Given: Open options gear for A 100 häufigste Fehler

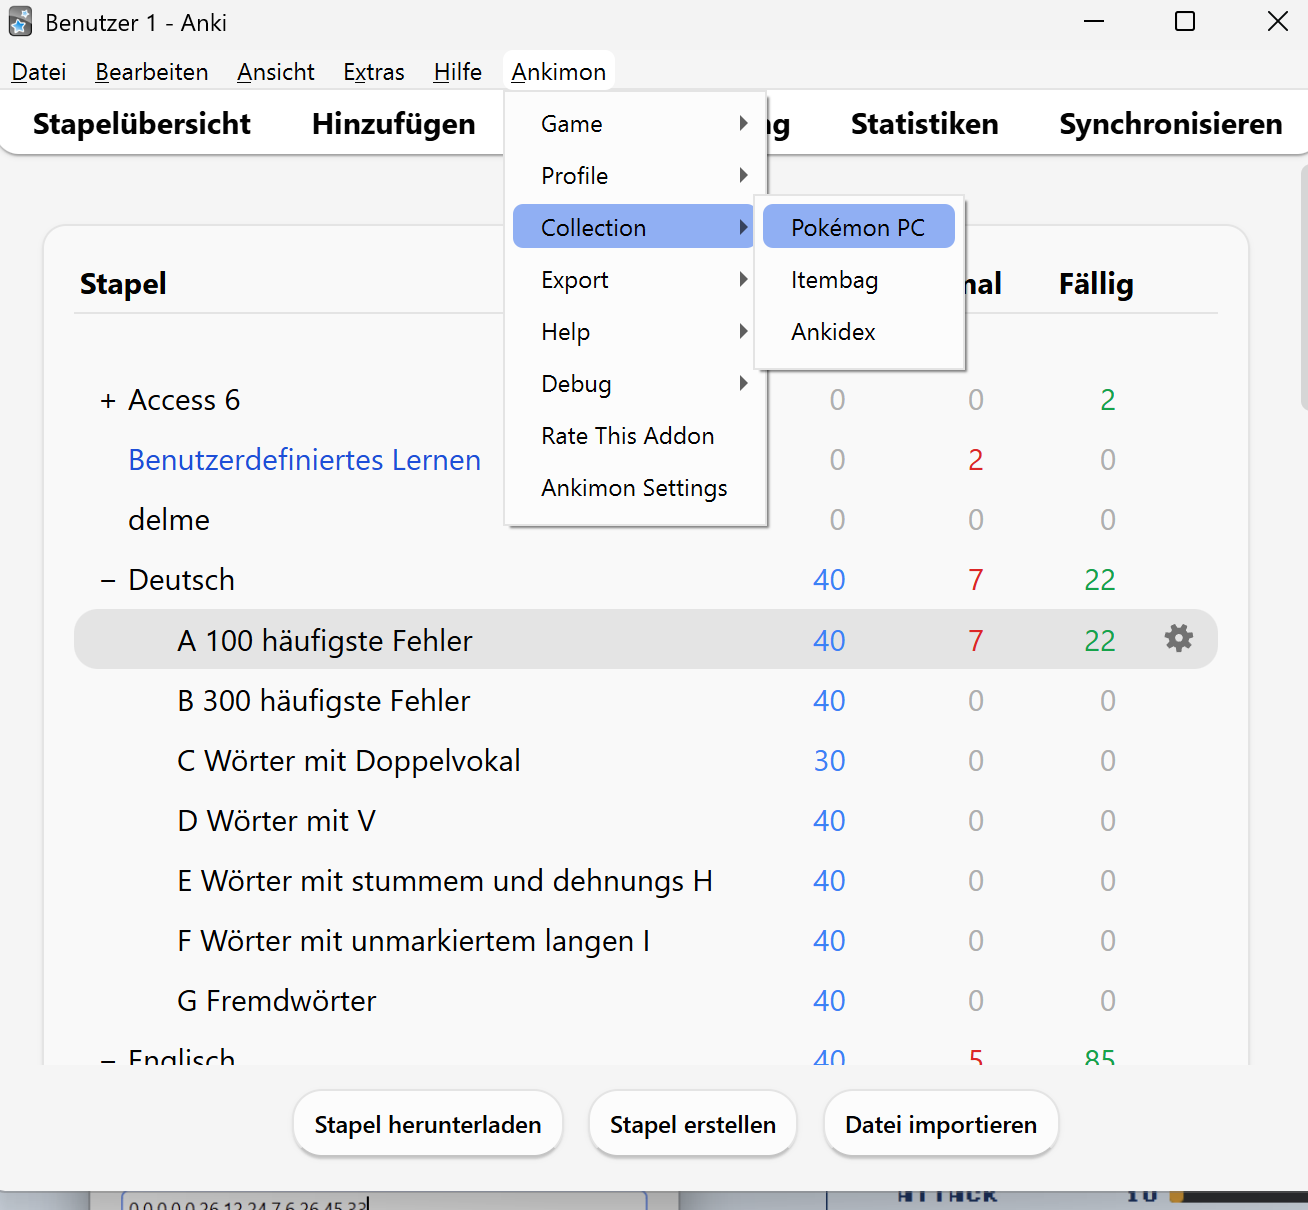Looking at the screenshot, I should click(1179, 638).
